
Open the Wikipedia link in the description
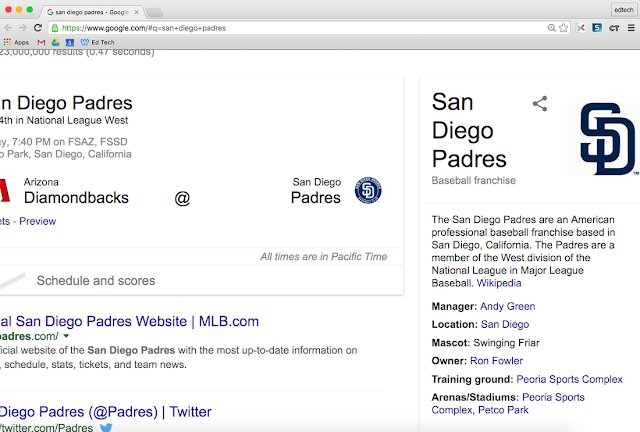[x=499, y=283]
